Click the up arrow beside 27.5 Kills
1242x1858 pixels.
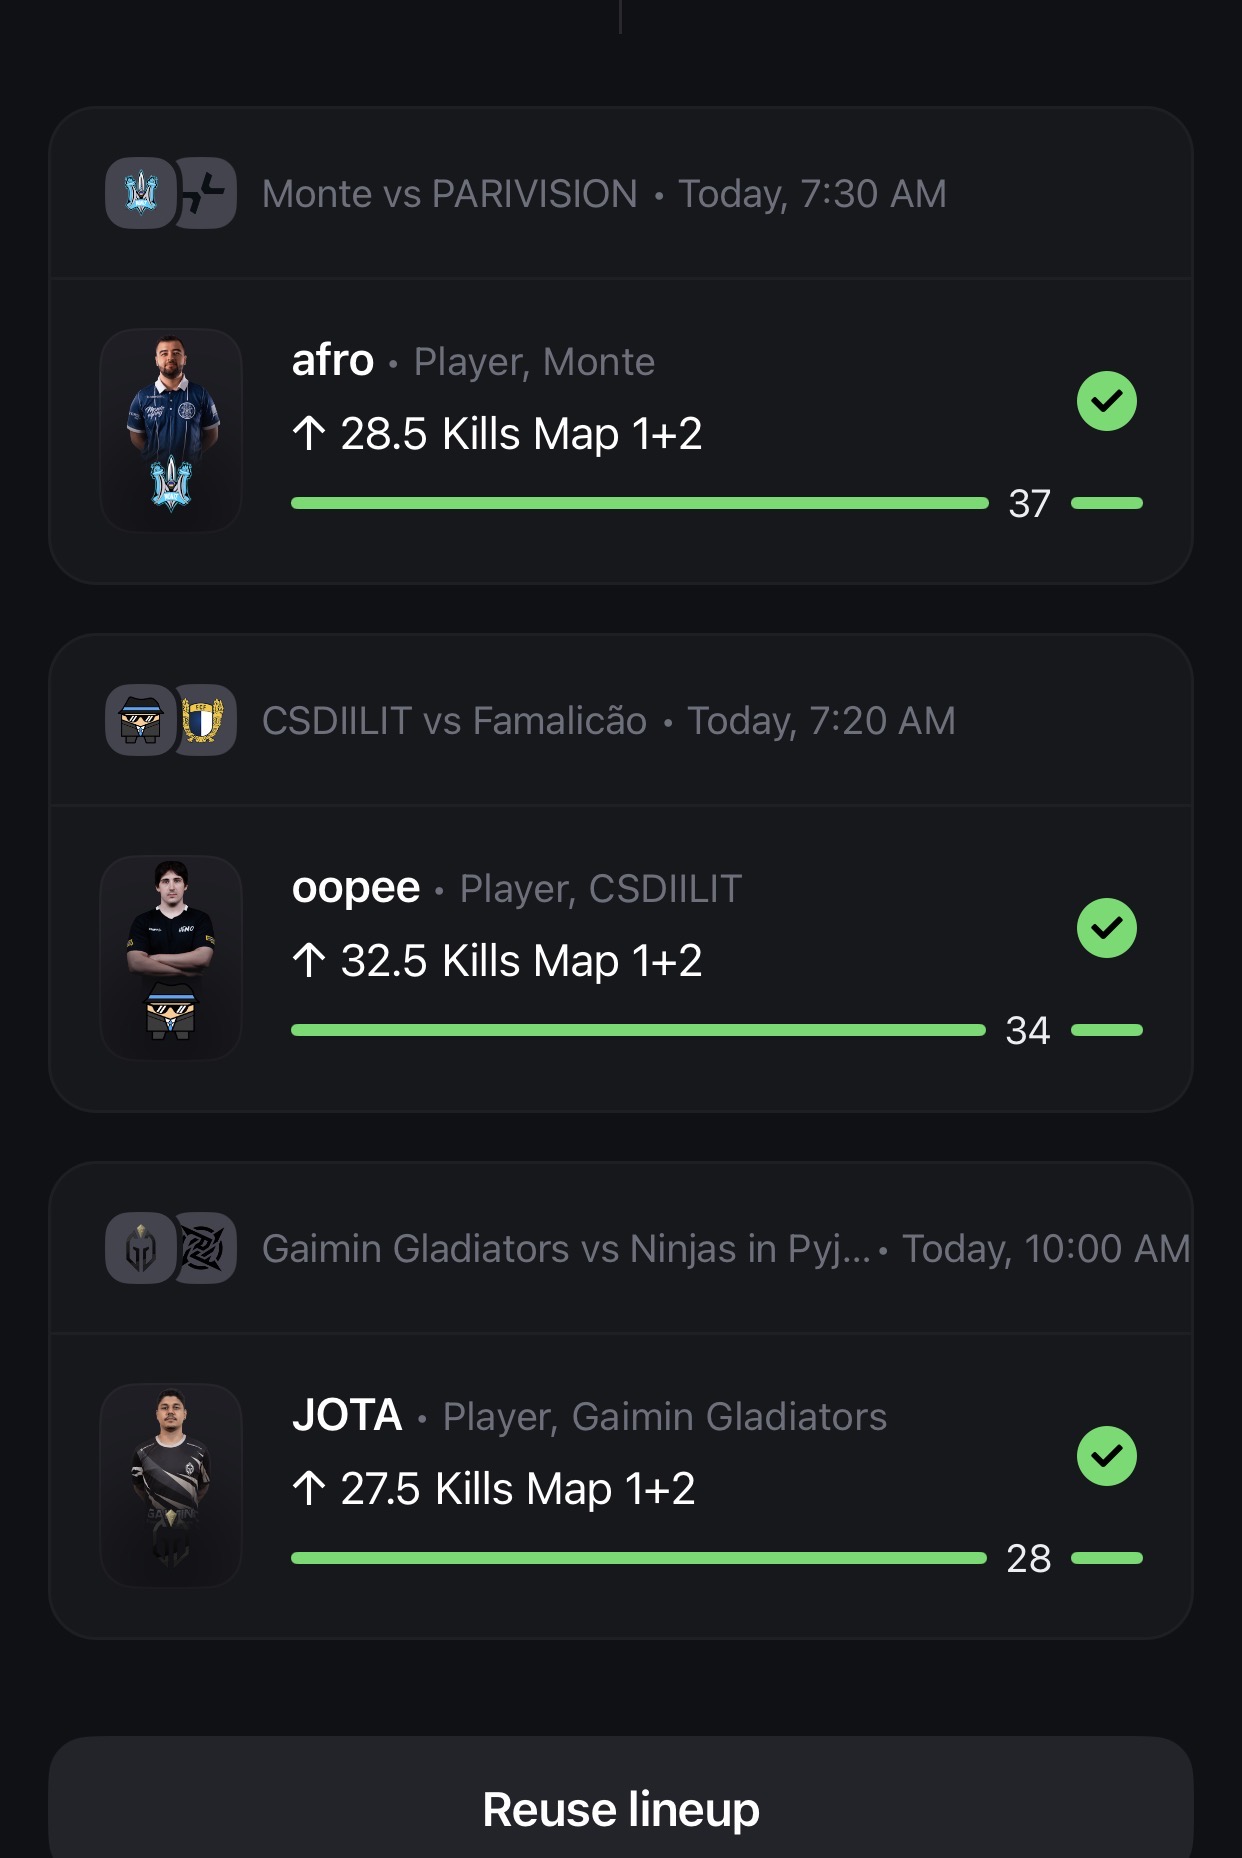[x=309, y=1489]
